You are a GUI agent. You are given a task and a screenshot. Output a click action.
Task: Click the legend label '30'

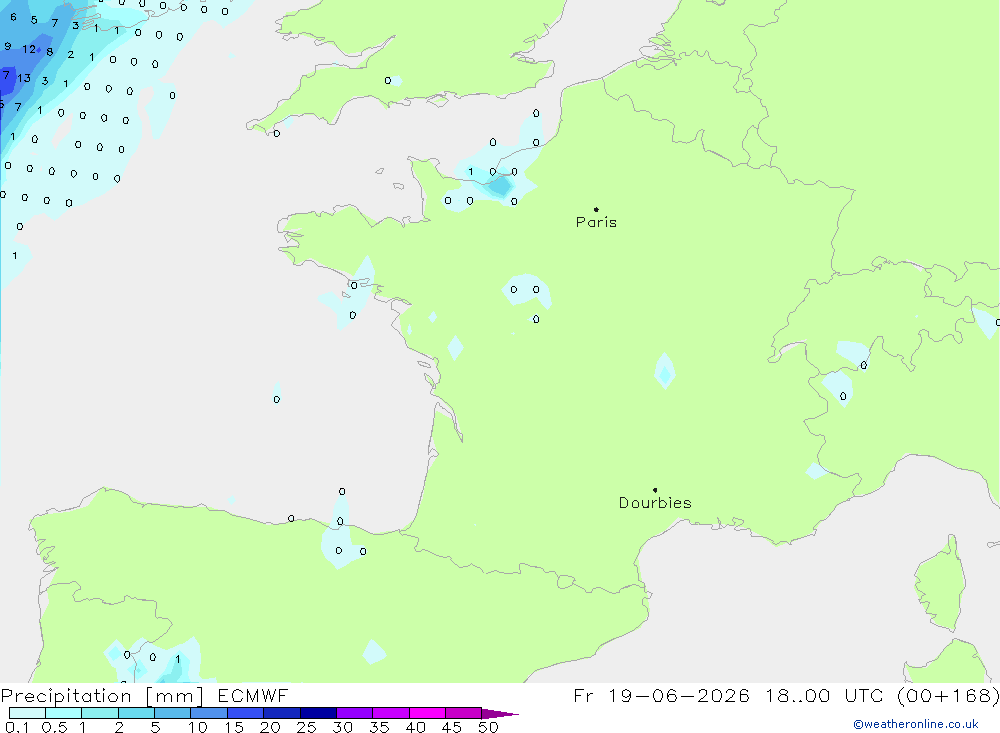tap(343, 727)
